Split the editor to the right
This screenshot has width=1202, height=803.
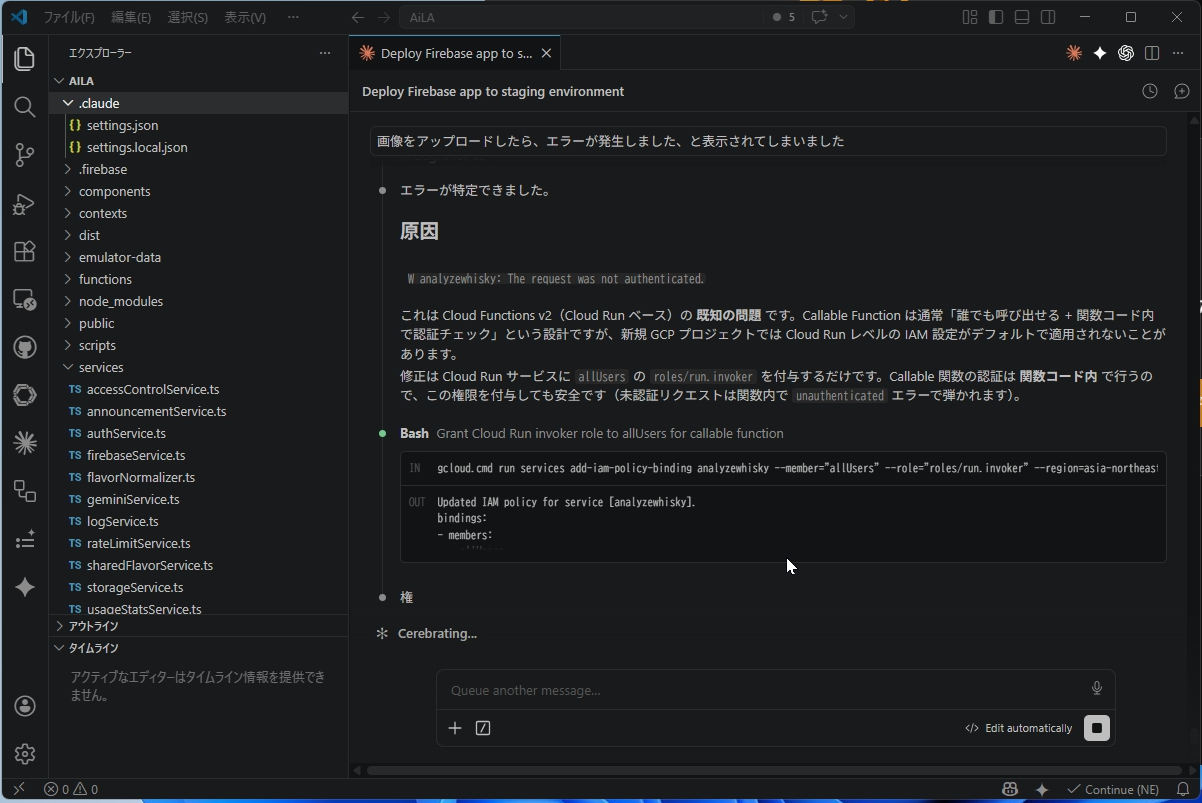pos(1152,53)
